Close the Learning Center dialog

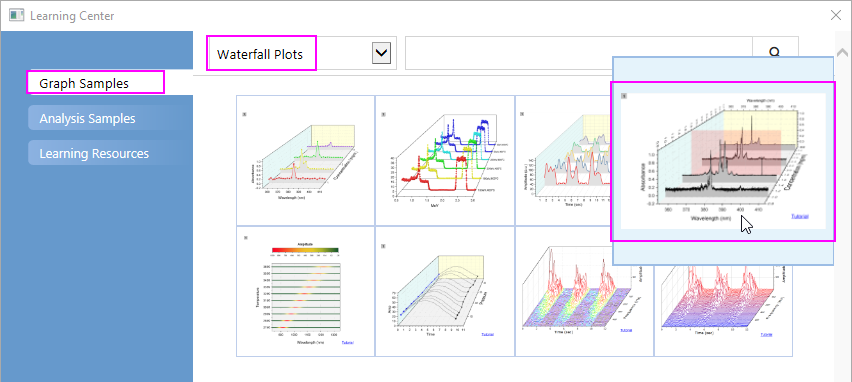pyautogui.click(x=836, y=15)
